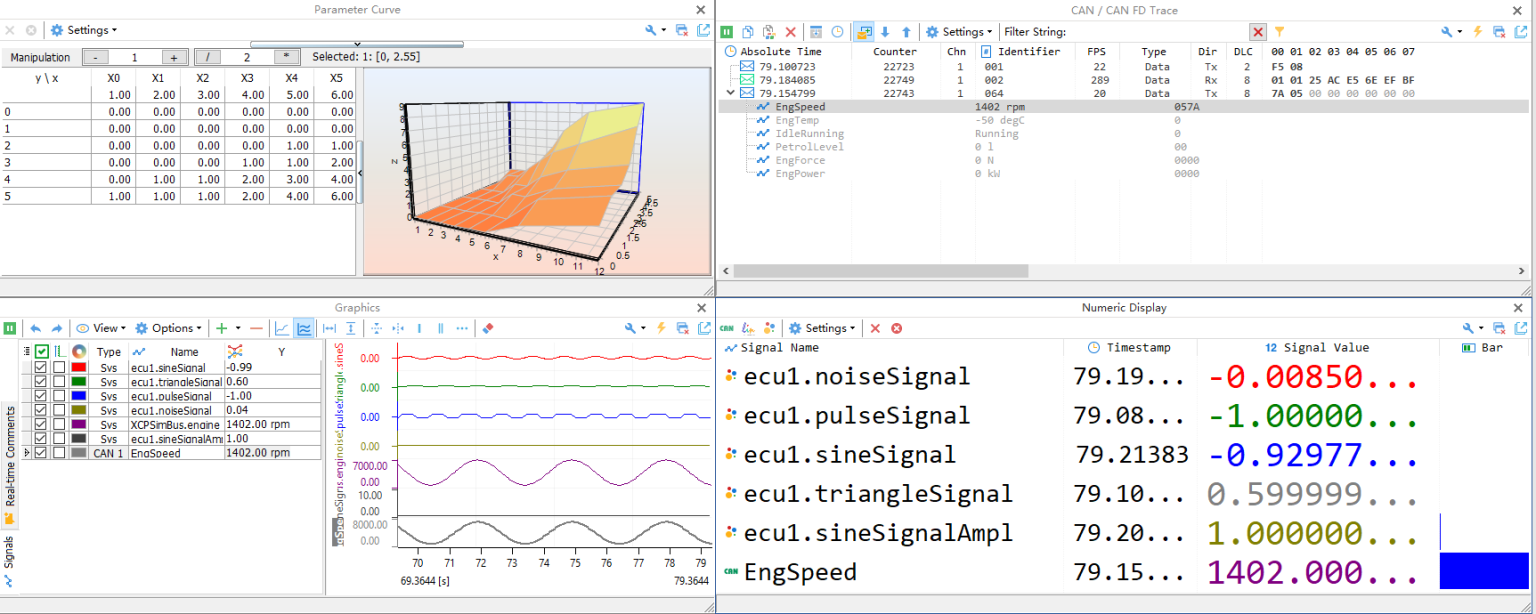Image resolution: width=1536 pixels, height=614 pixels.
Task: Click into the Filter String input field
Action: click(x=1158, y=32)
